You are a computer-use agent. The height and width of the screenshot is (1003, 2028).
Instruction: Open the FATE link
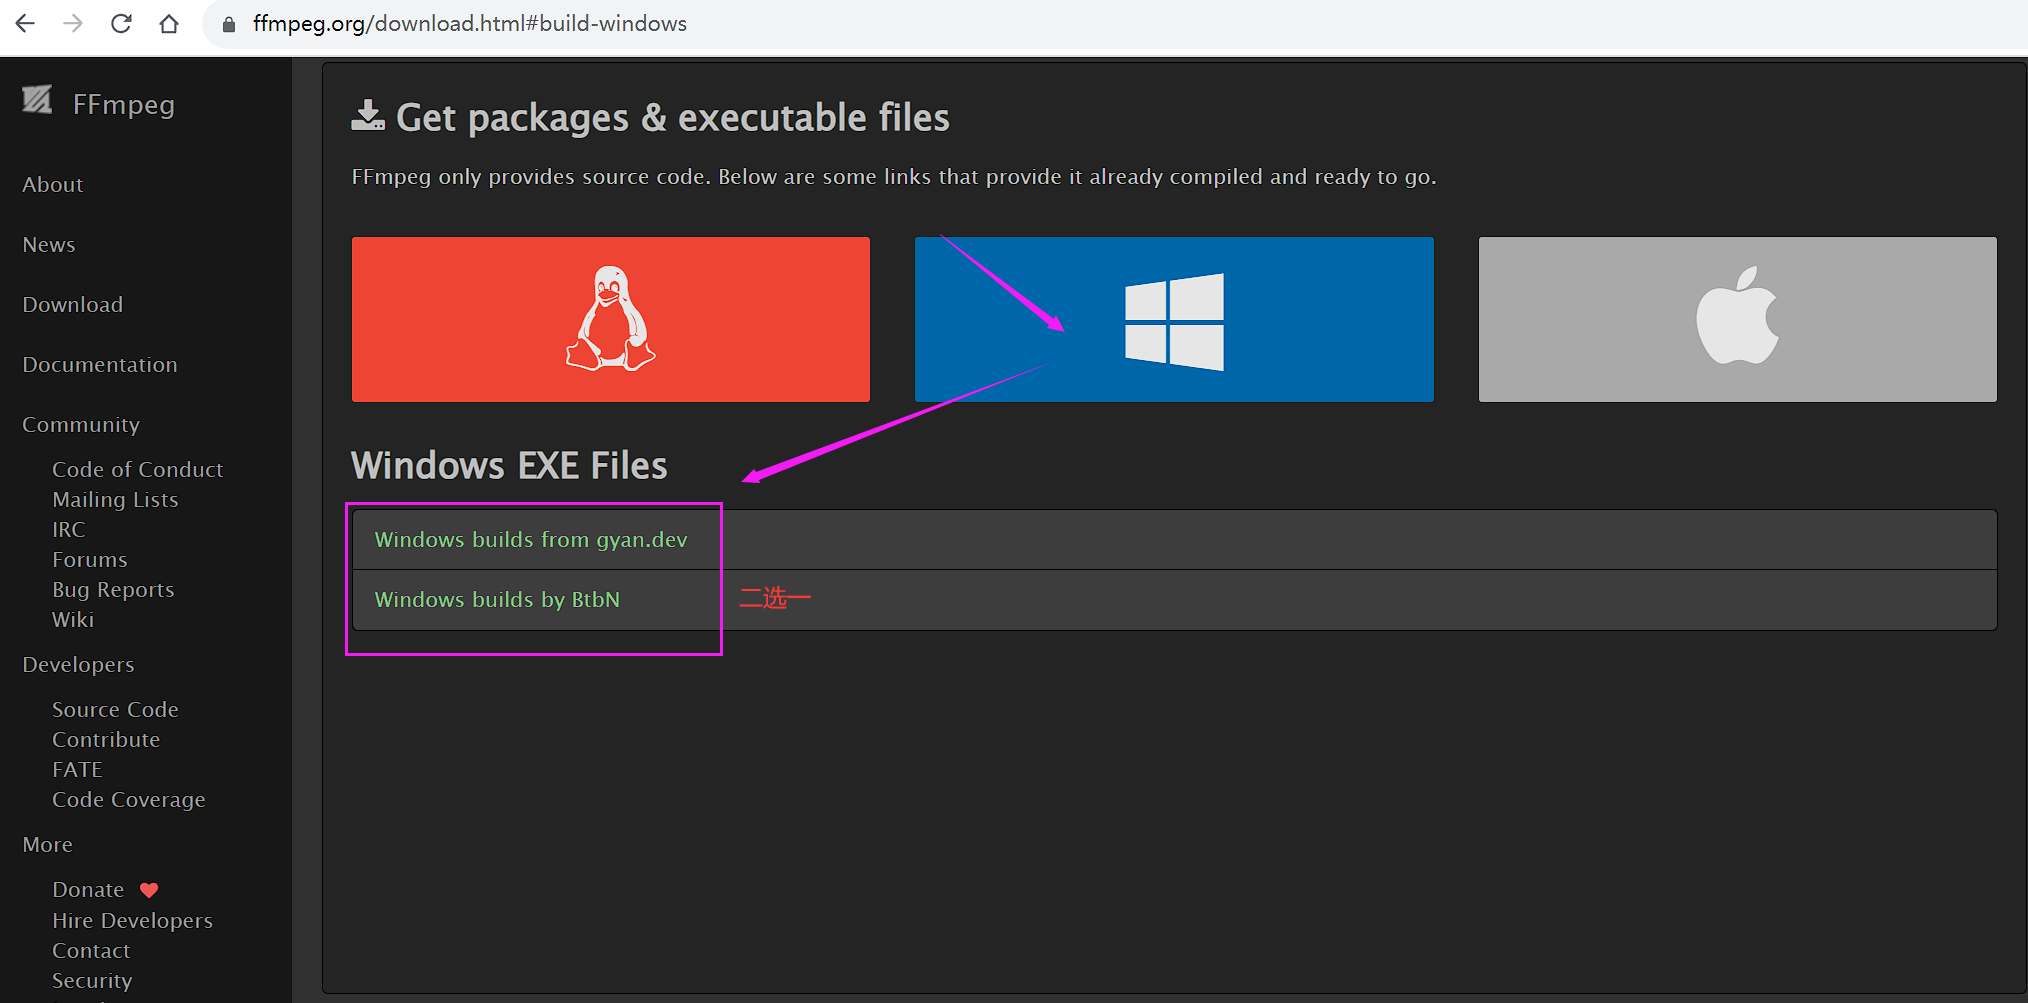point(78,770)
